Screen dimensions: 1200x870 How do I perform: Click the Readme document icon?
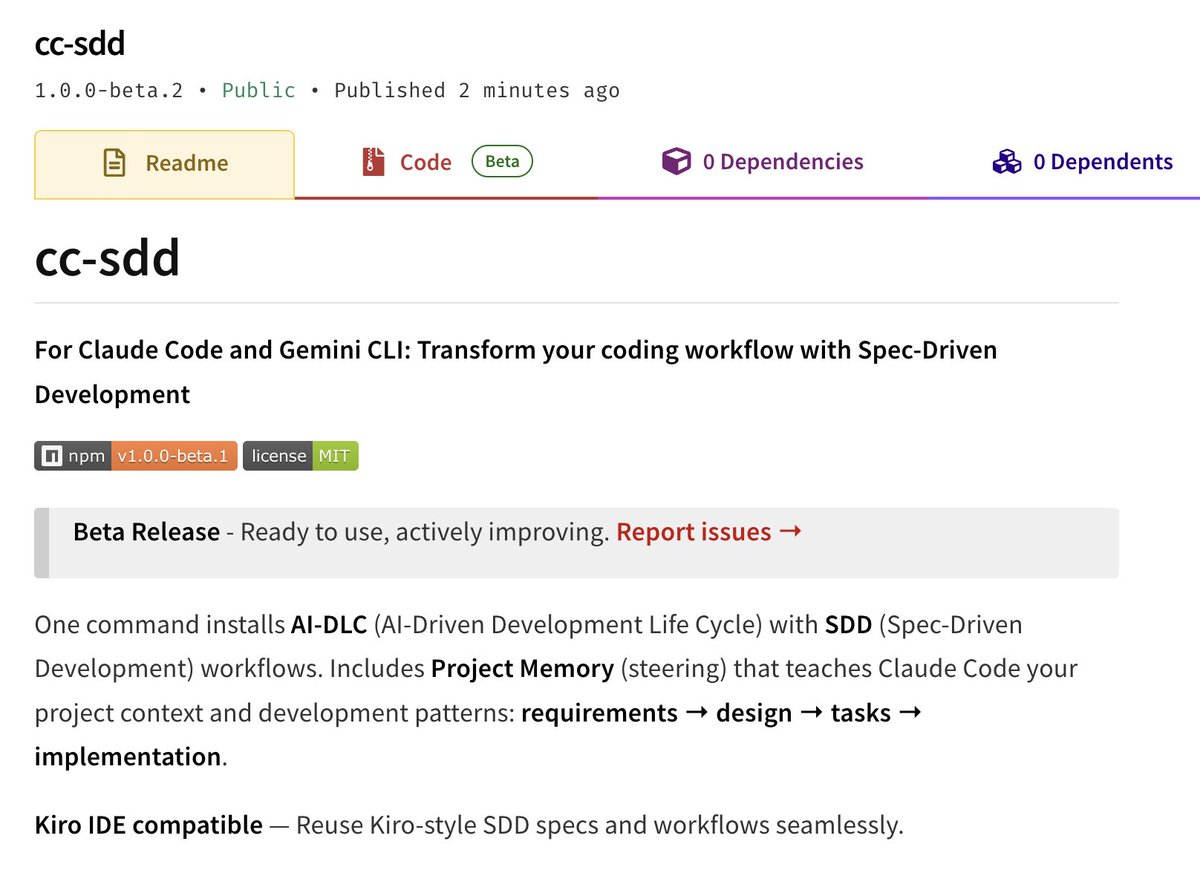pyautogui.click(x=115, y=163)
